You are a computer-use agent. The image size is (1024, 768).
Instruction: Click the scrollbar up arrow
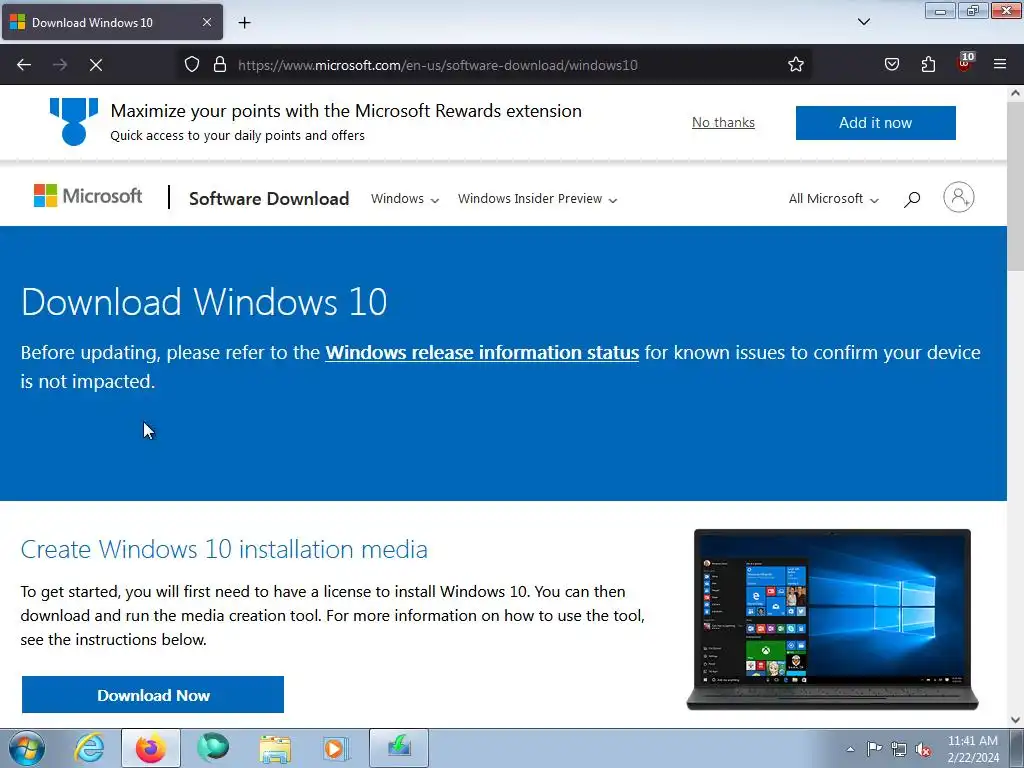[x=1015, y=93]
